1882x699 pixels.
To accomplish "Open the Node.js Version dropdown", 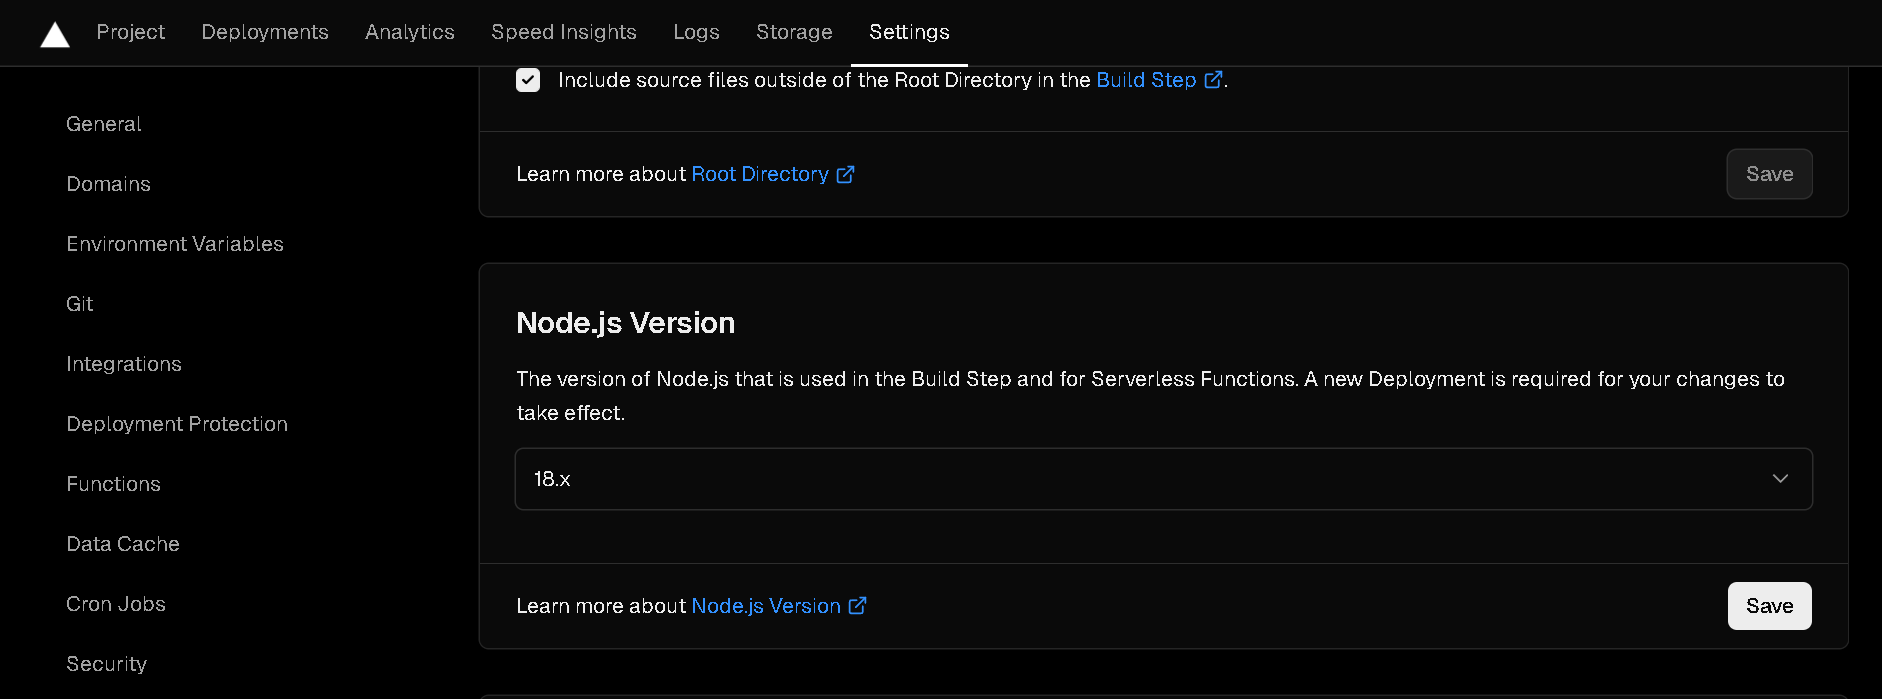I will coord(1163,479).
